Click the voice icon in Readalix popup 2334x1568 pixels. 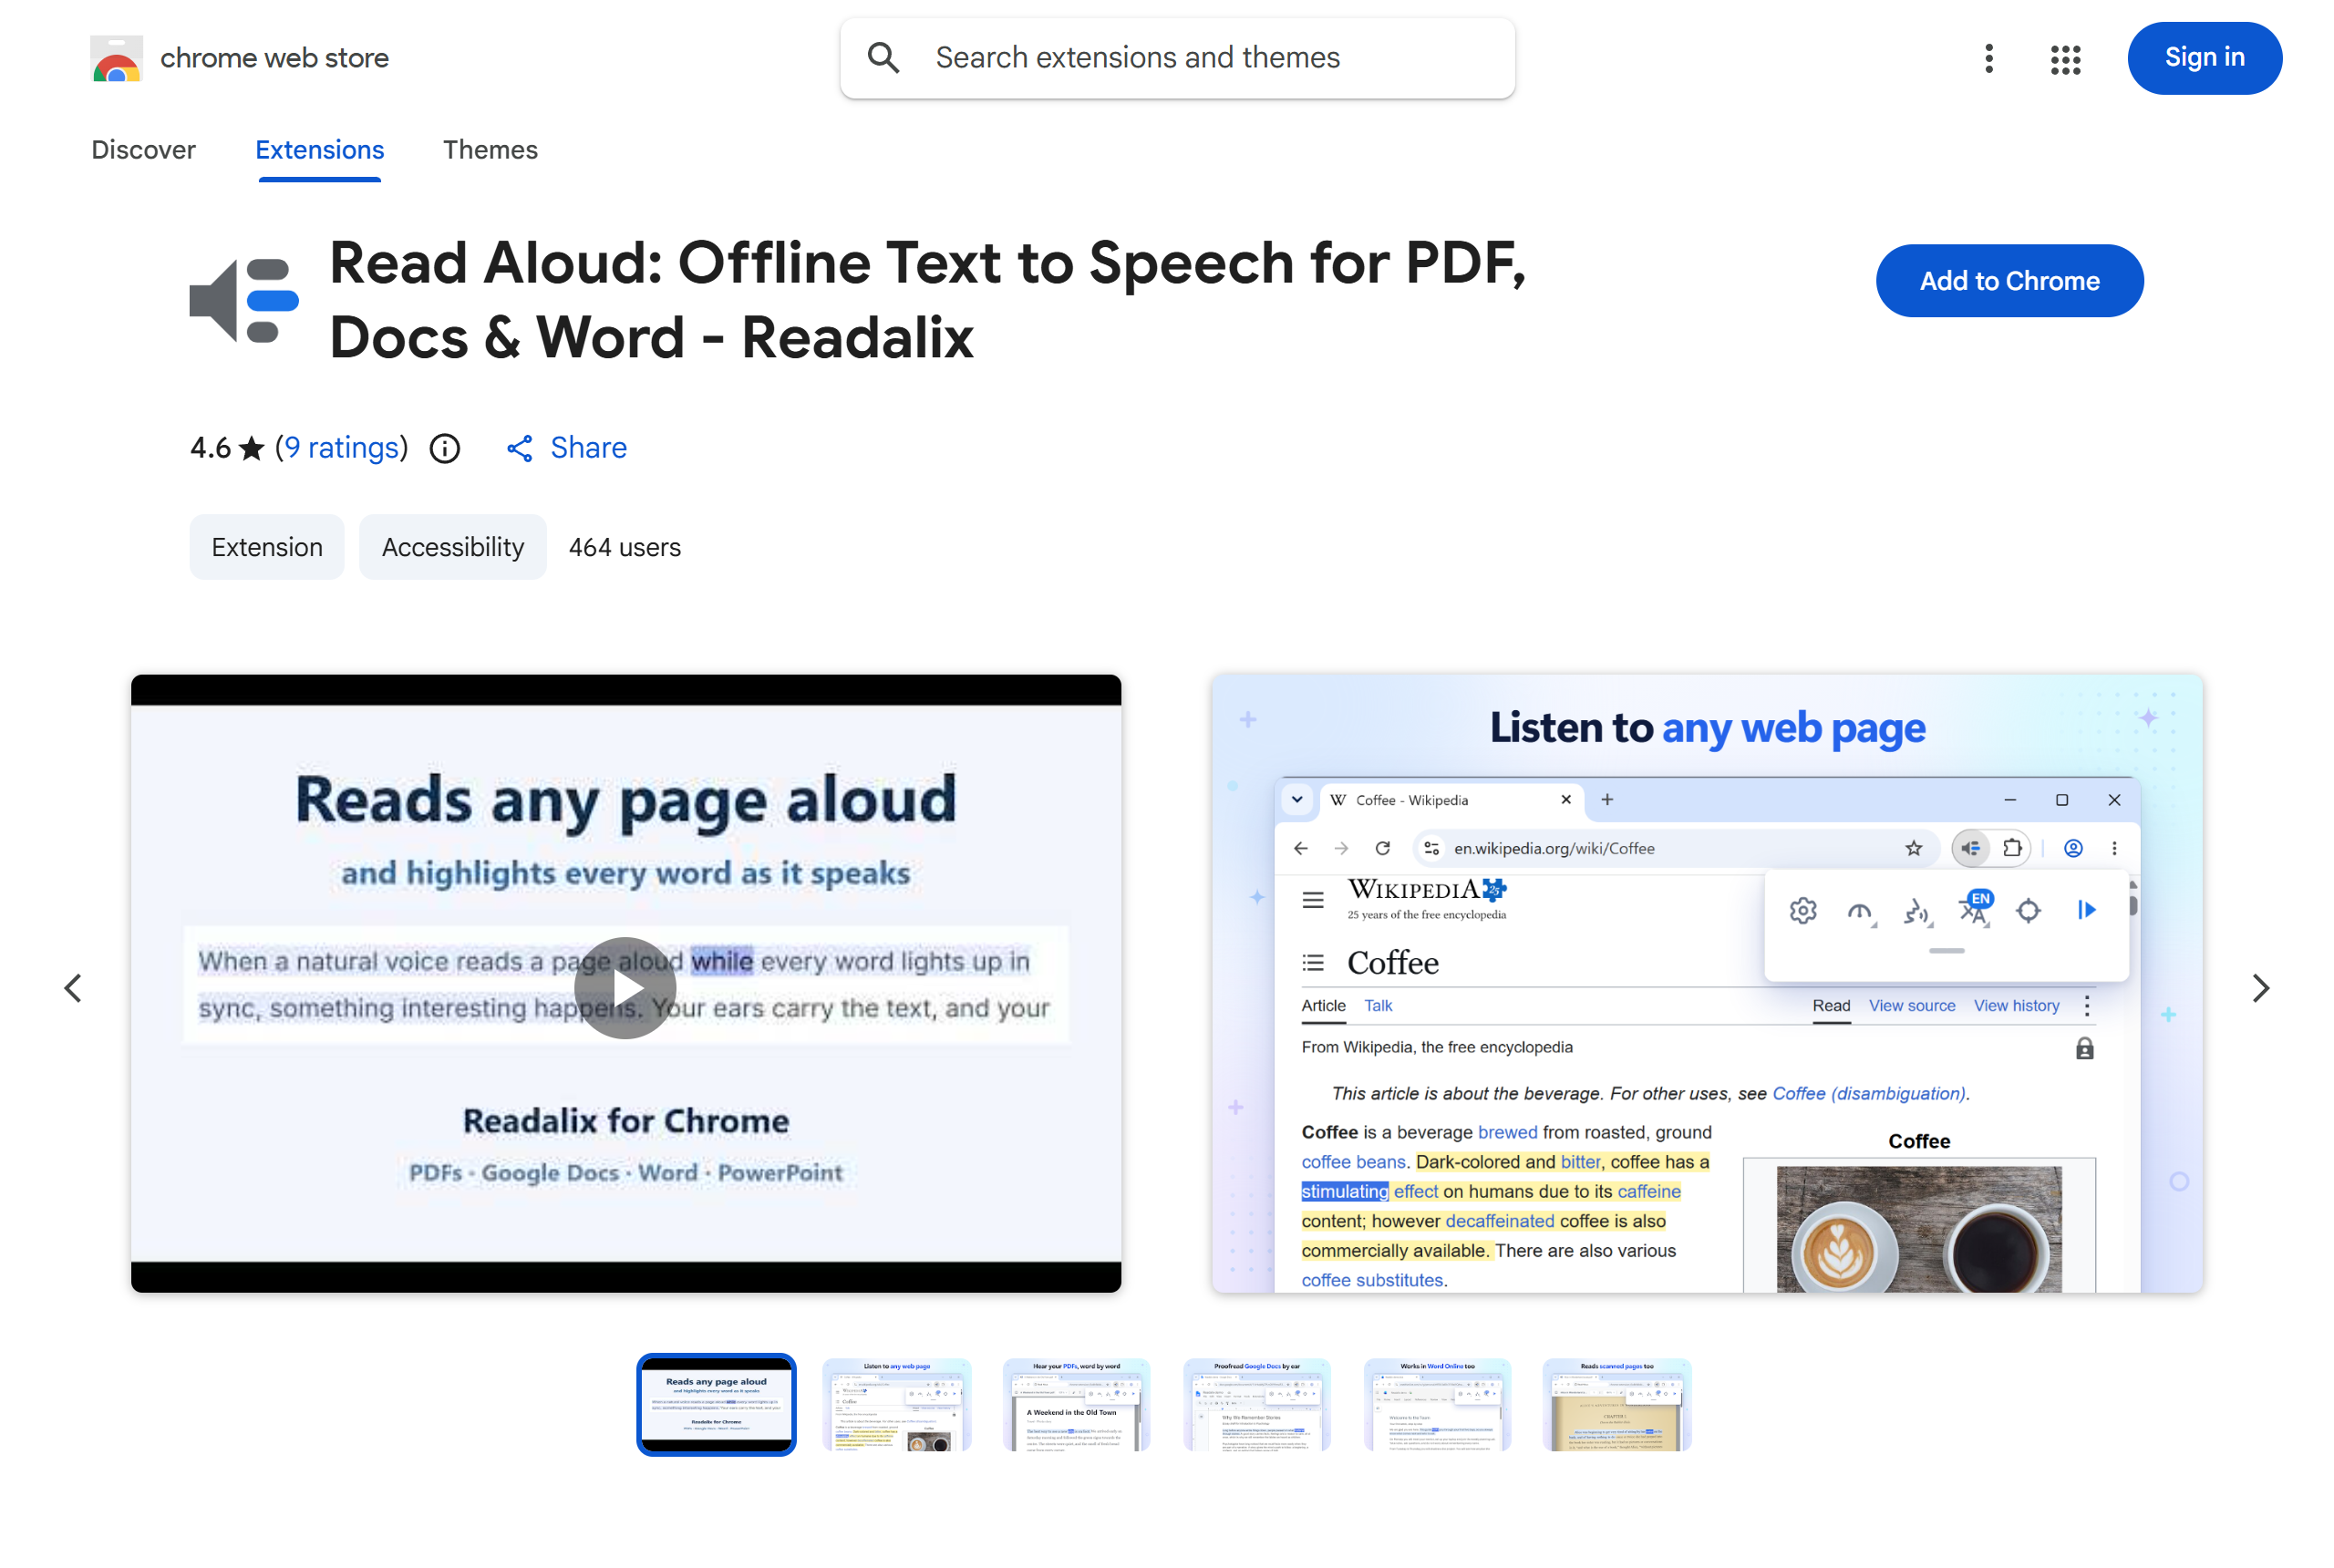[x=1917, y=911]
